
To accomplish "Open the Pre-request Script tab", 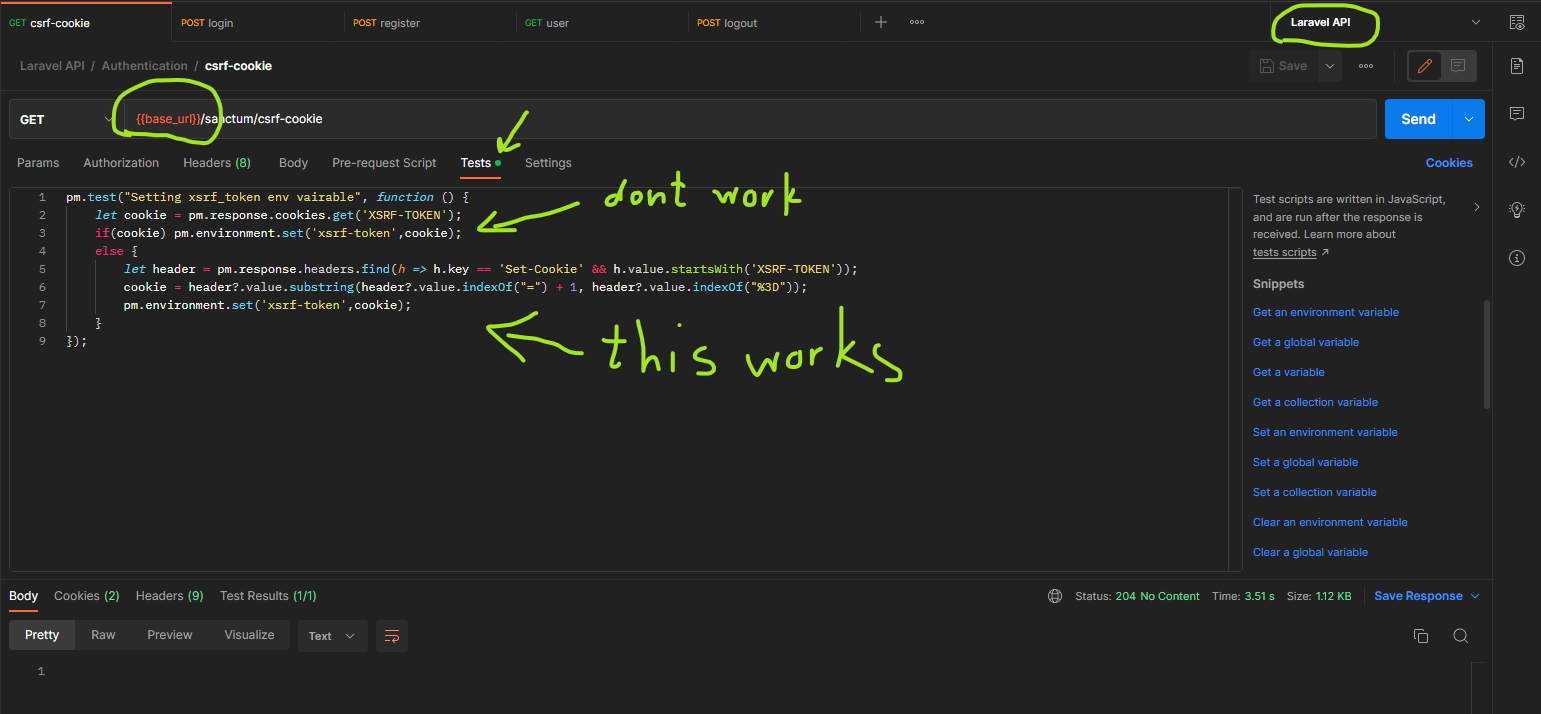I will click(x=384, y=163).
